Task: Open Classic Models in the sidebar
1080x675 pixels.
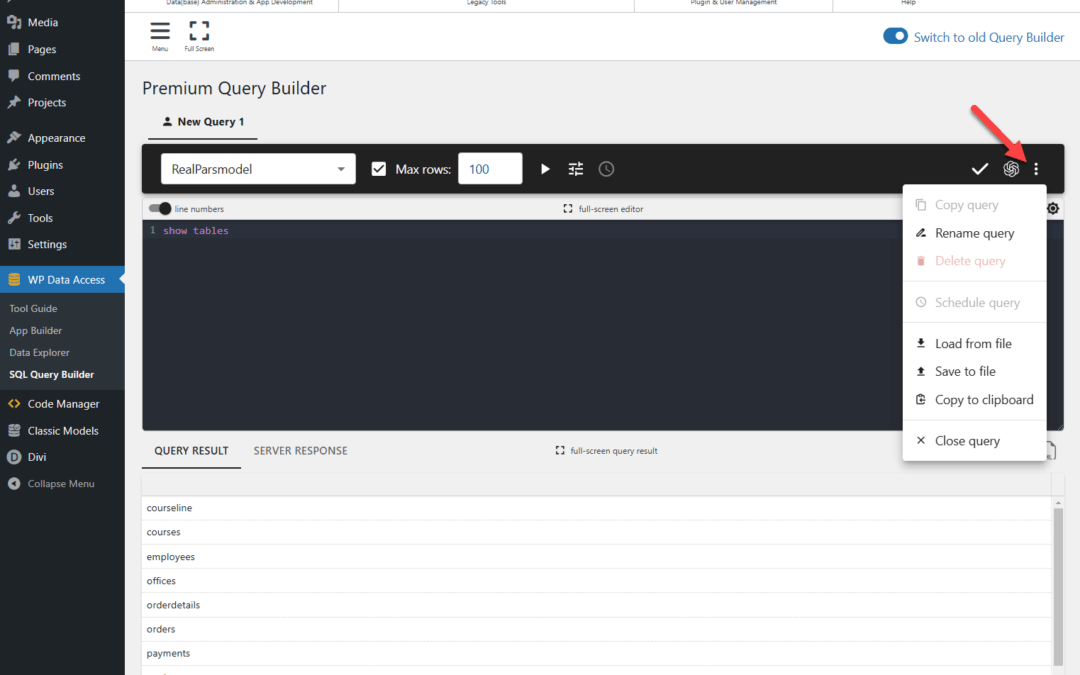Action: (x=62, y=430)
